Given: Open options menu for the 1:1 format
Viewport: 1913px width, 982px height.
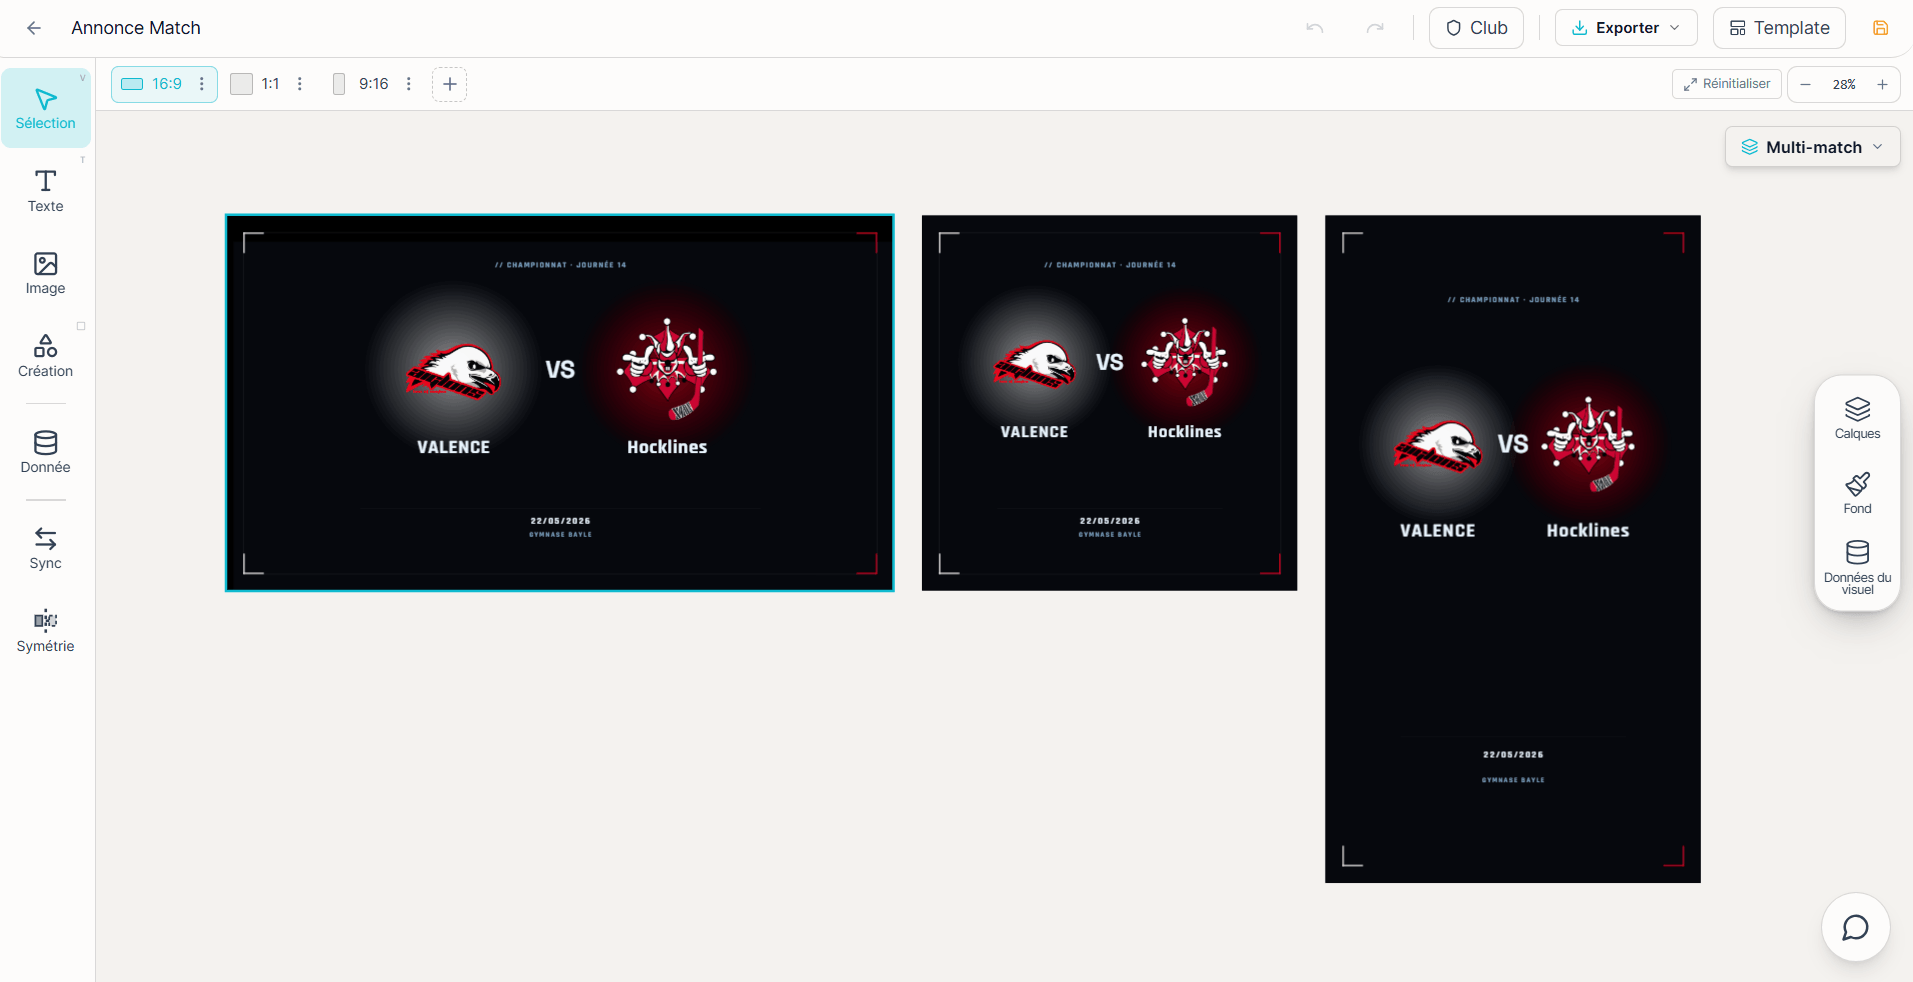Looking at the screenshot, I should click(300, 84).
